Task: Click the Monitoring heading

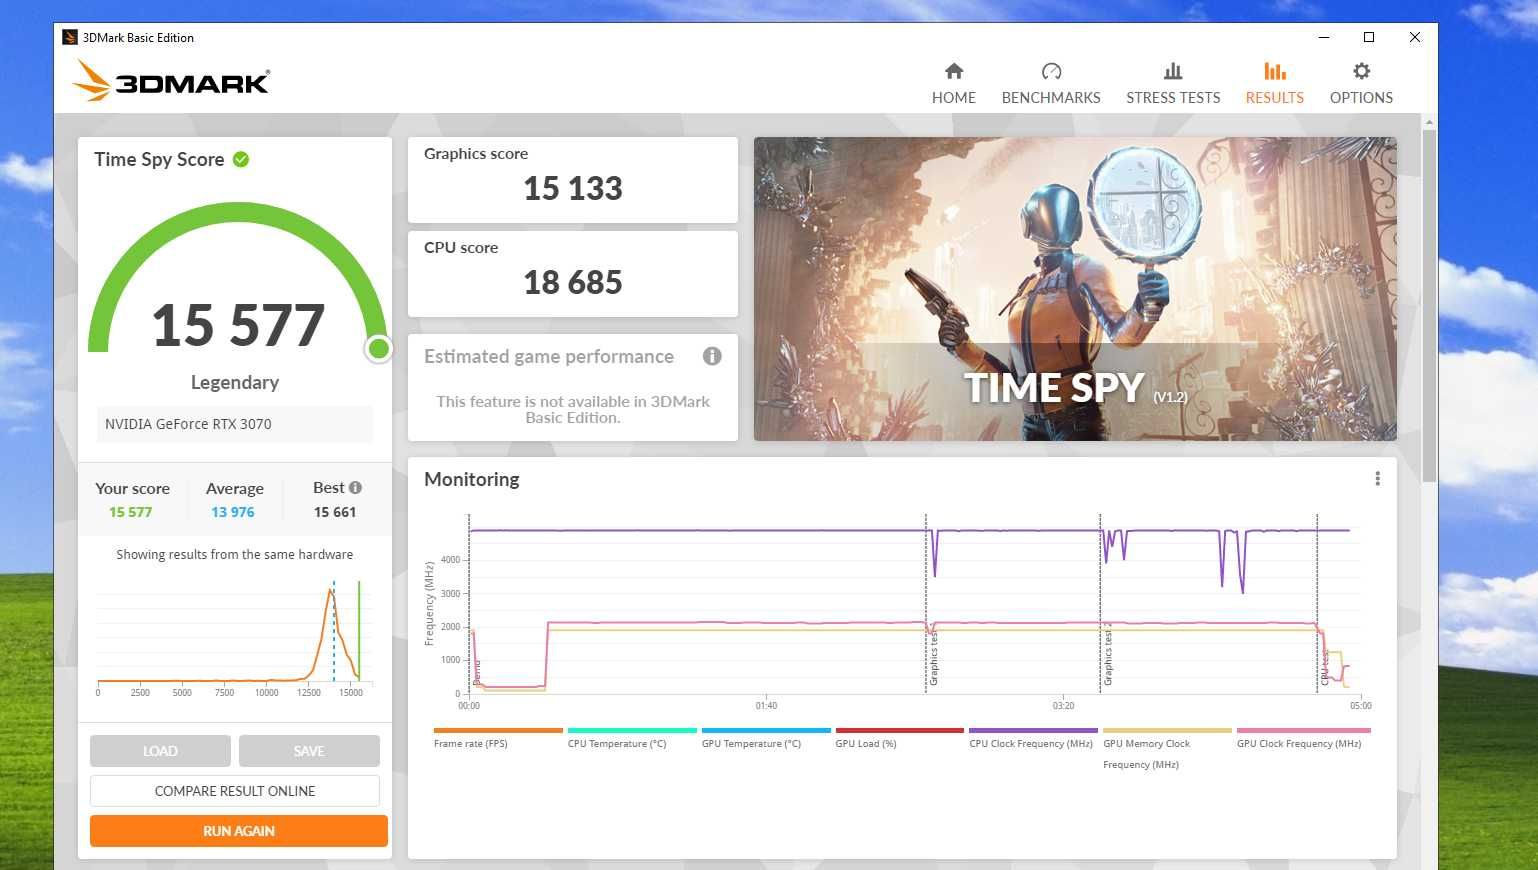Action: [x=472, y=479]
